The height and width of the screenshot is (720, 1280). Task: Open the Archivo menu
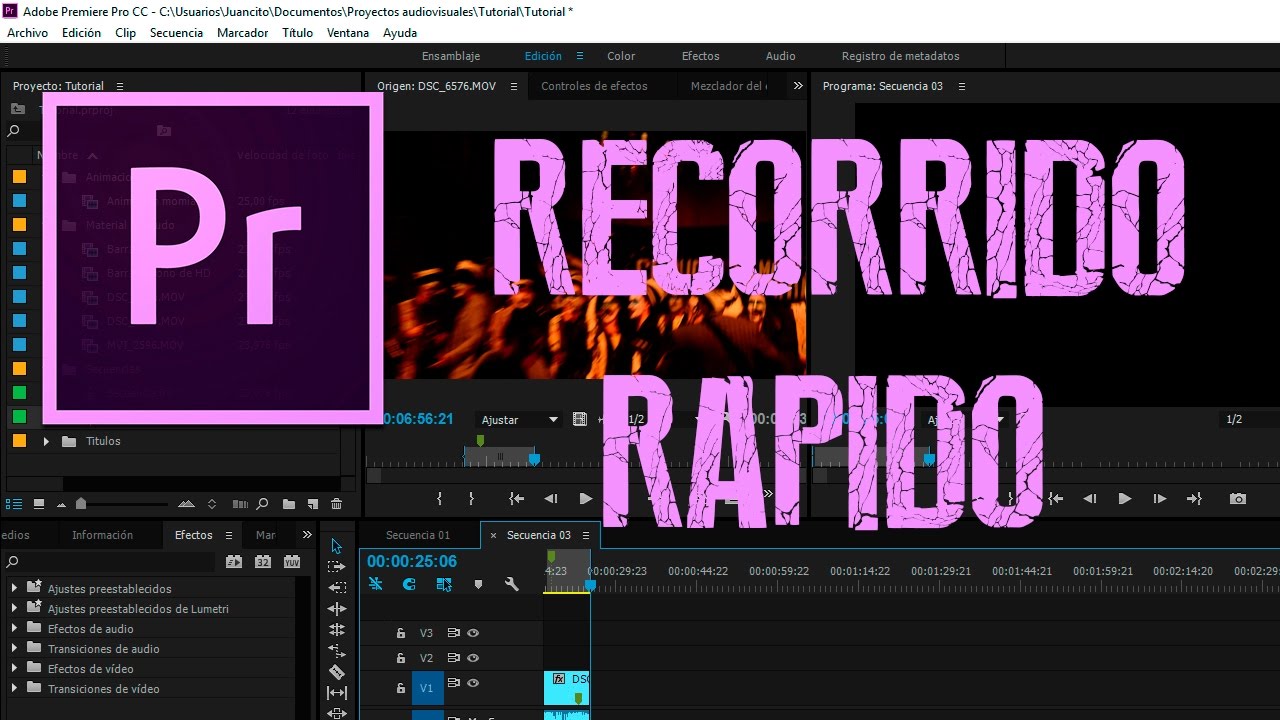pyautogui.click(x=27, y=33)
